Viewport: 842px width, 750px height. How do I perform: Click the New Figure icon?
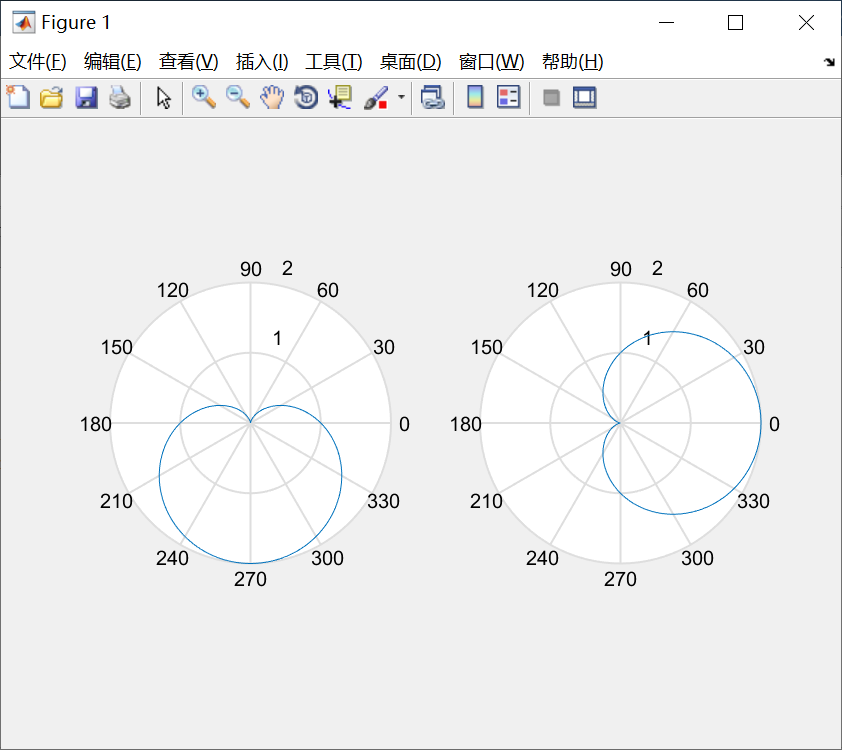(18, 98)
